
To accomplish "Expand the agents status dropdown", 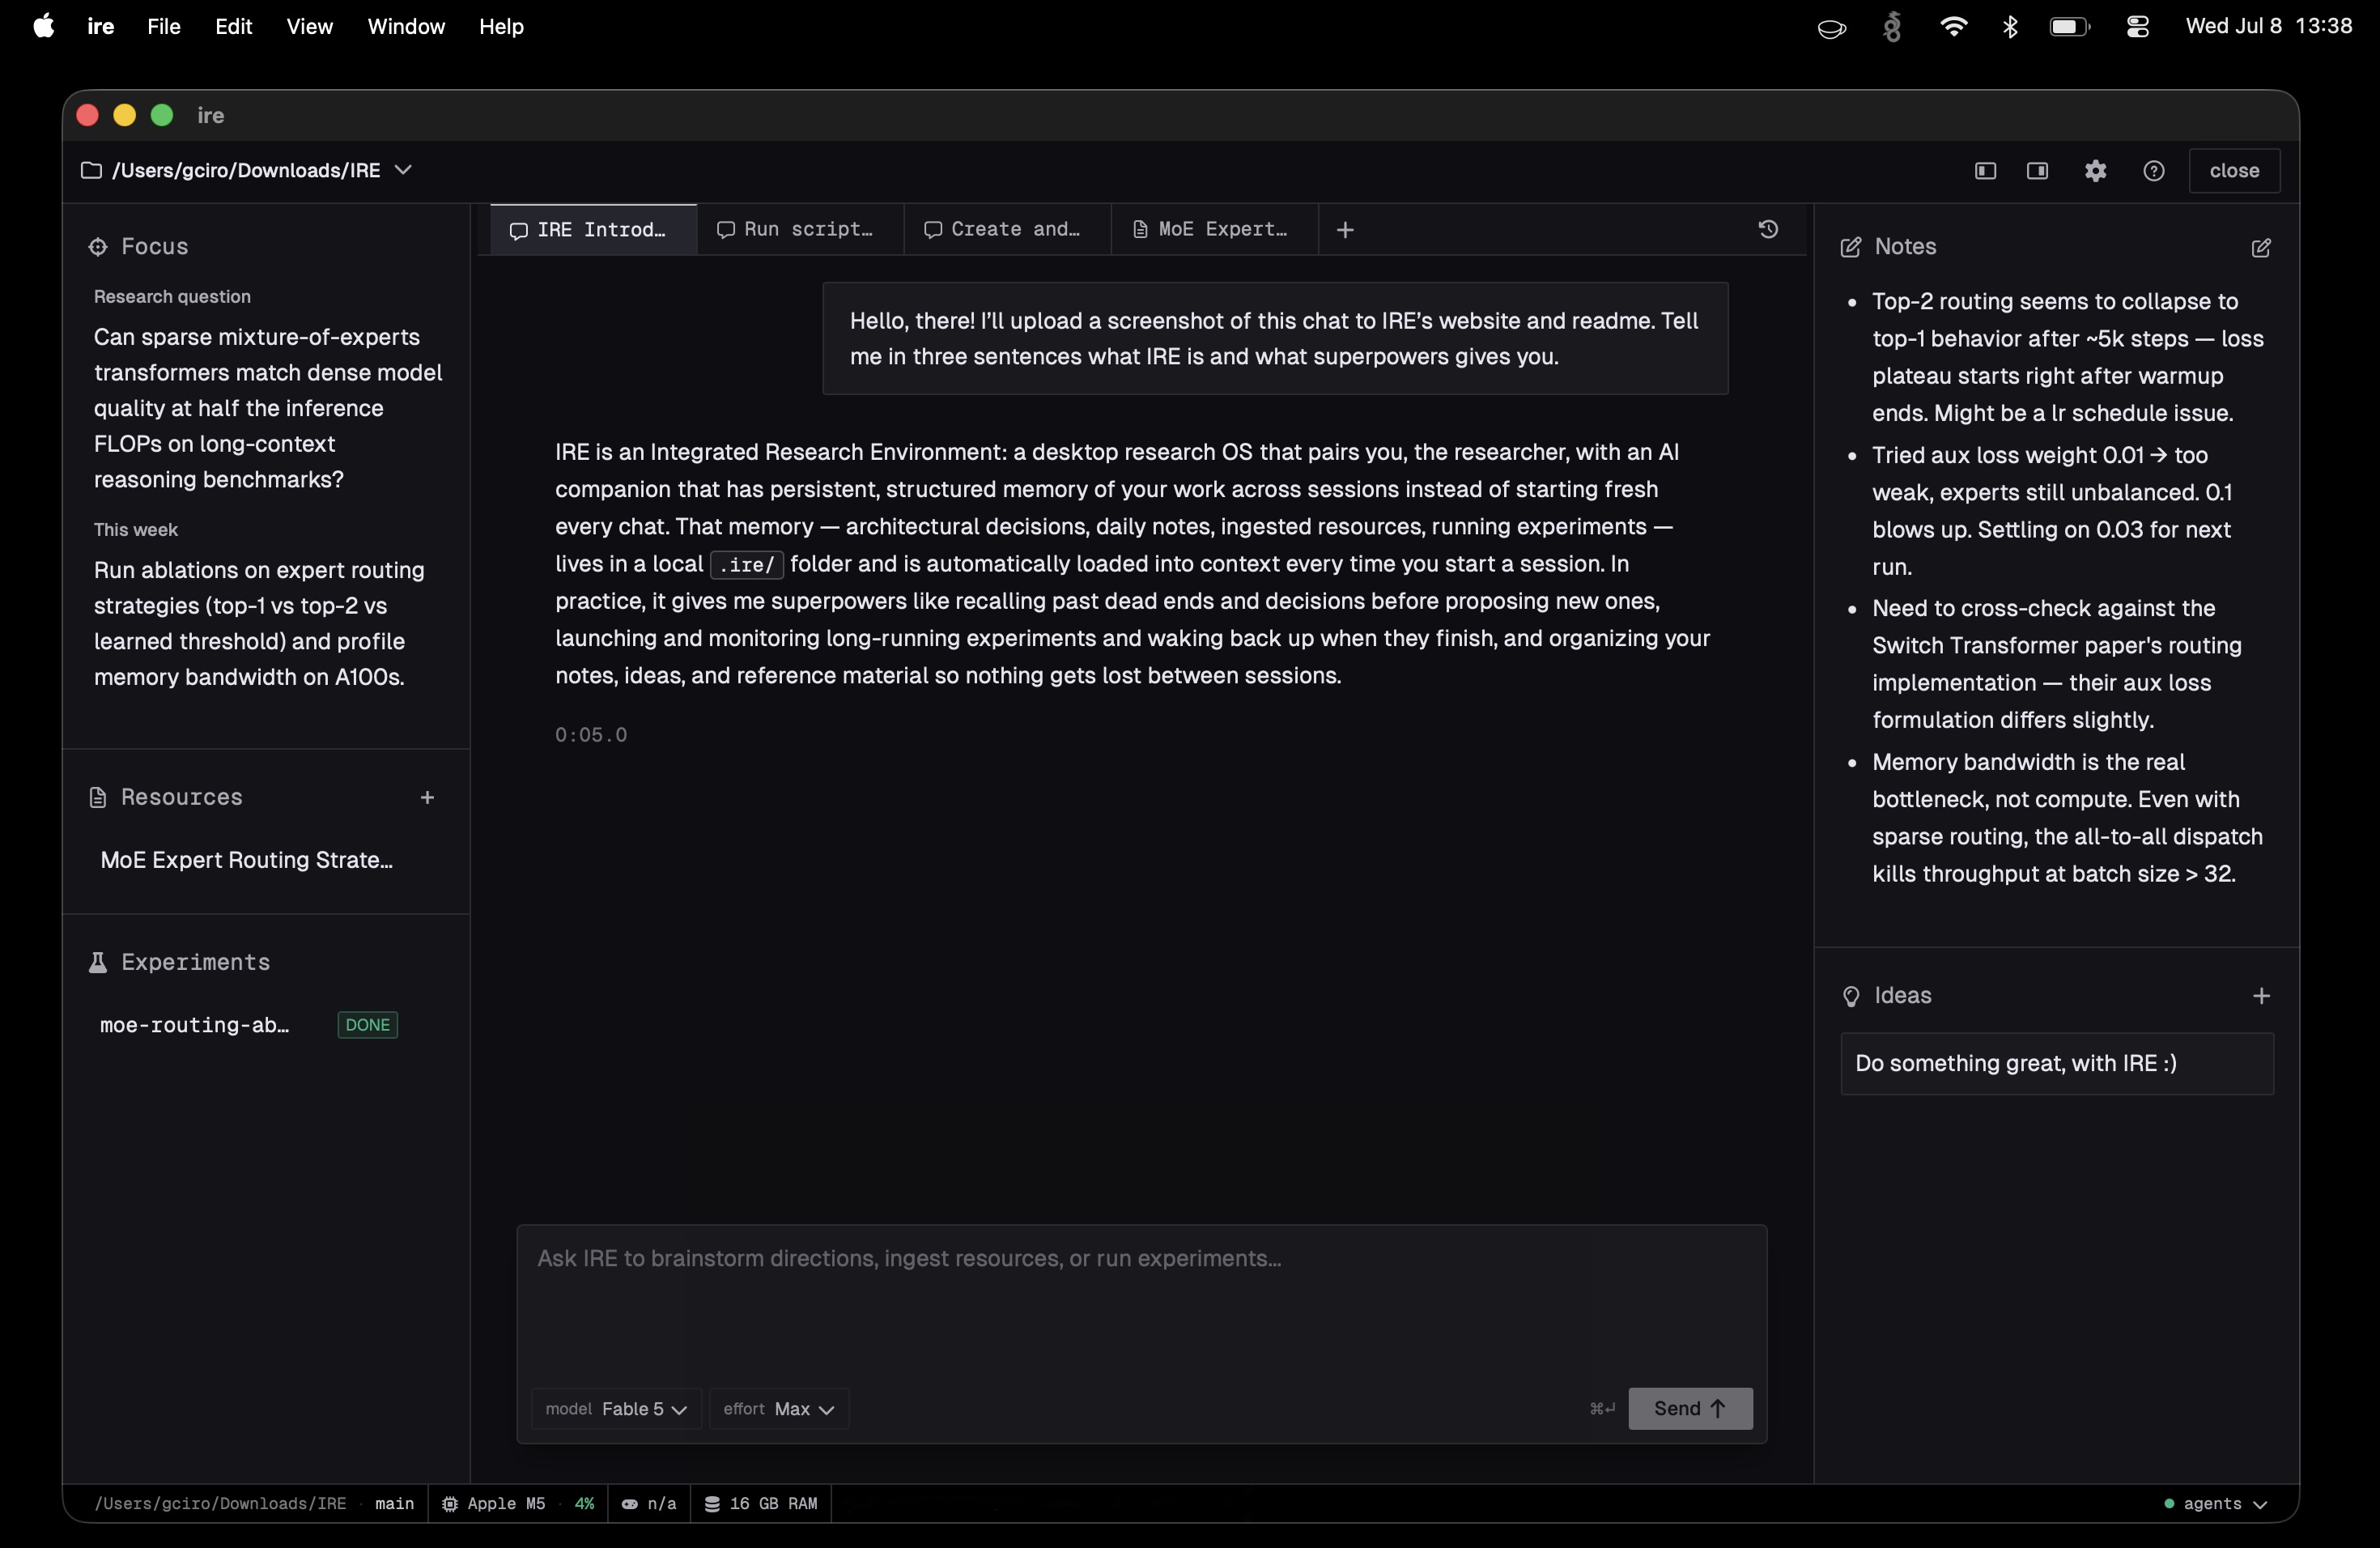I will tap(2215, 1503).
